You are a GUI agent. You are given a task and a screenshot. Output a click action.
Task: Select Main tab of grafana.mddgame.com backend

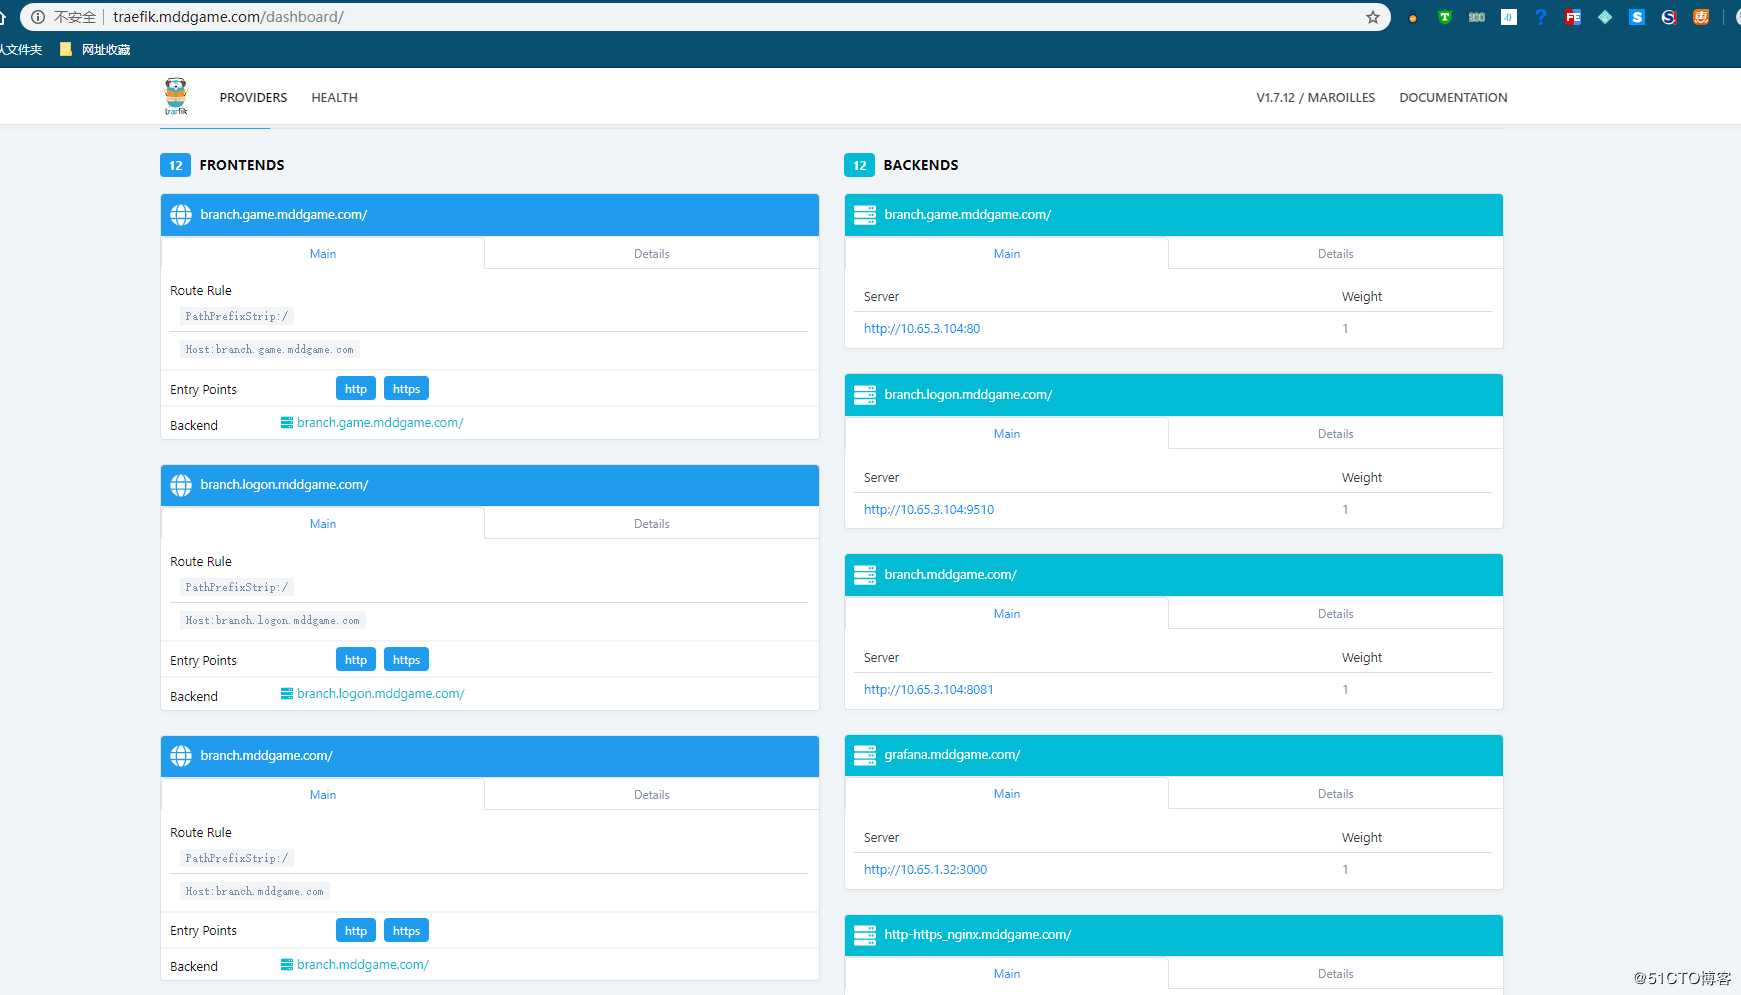point(1006,793)
